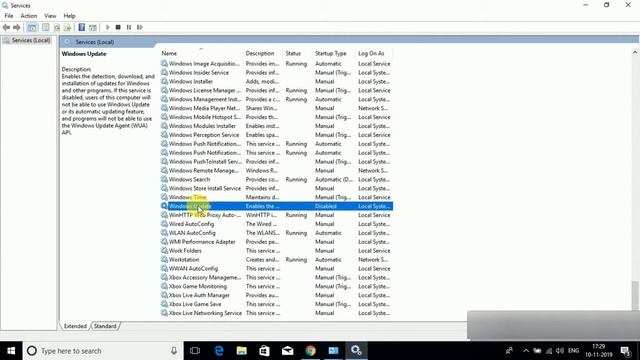Open the Help menu
The width and height of the screenshot is (640, 360).
[x=69, y=16]
